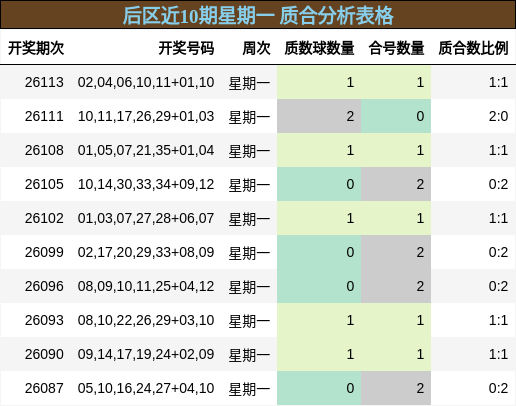Select period number 26111
This screenshot has width=516, height=406.
[x=44, y=116]
